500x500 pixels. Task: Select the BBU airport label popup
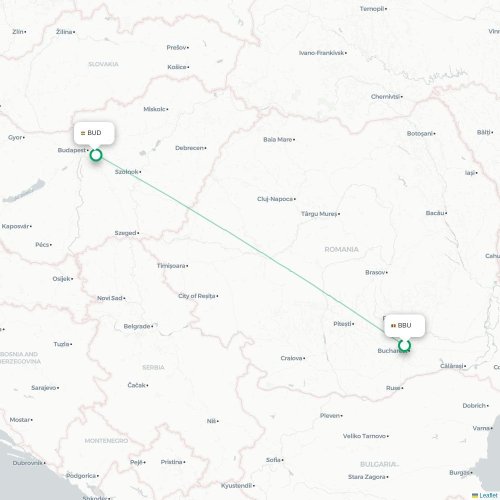click(x=405, y=325)
